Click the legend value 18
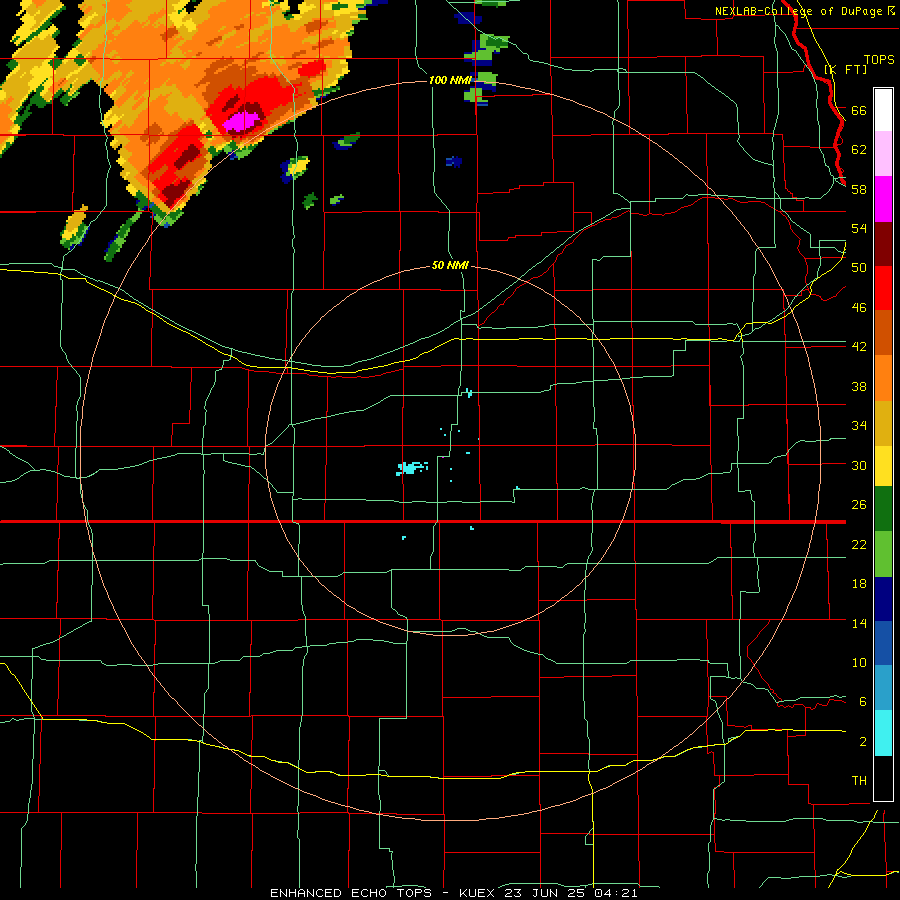Image resolution: width=900 pixels, height=900 pixels. coord(859,583)
